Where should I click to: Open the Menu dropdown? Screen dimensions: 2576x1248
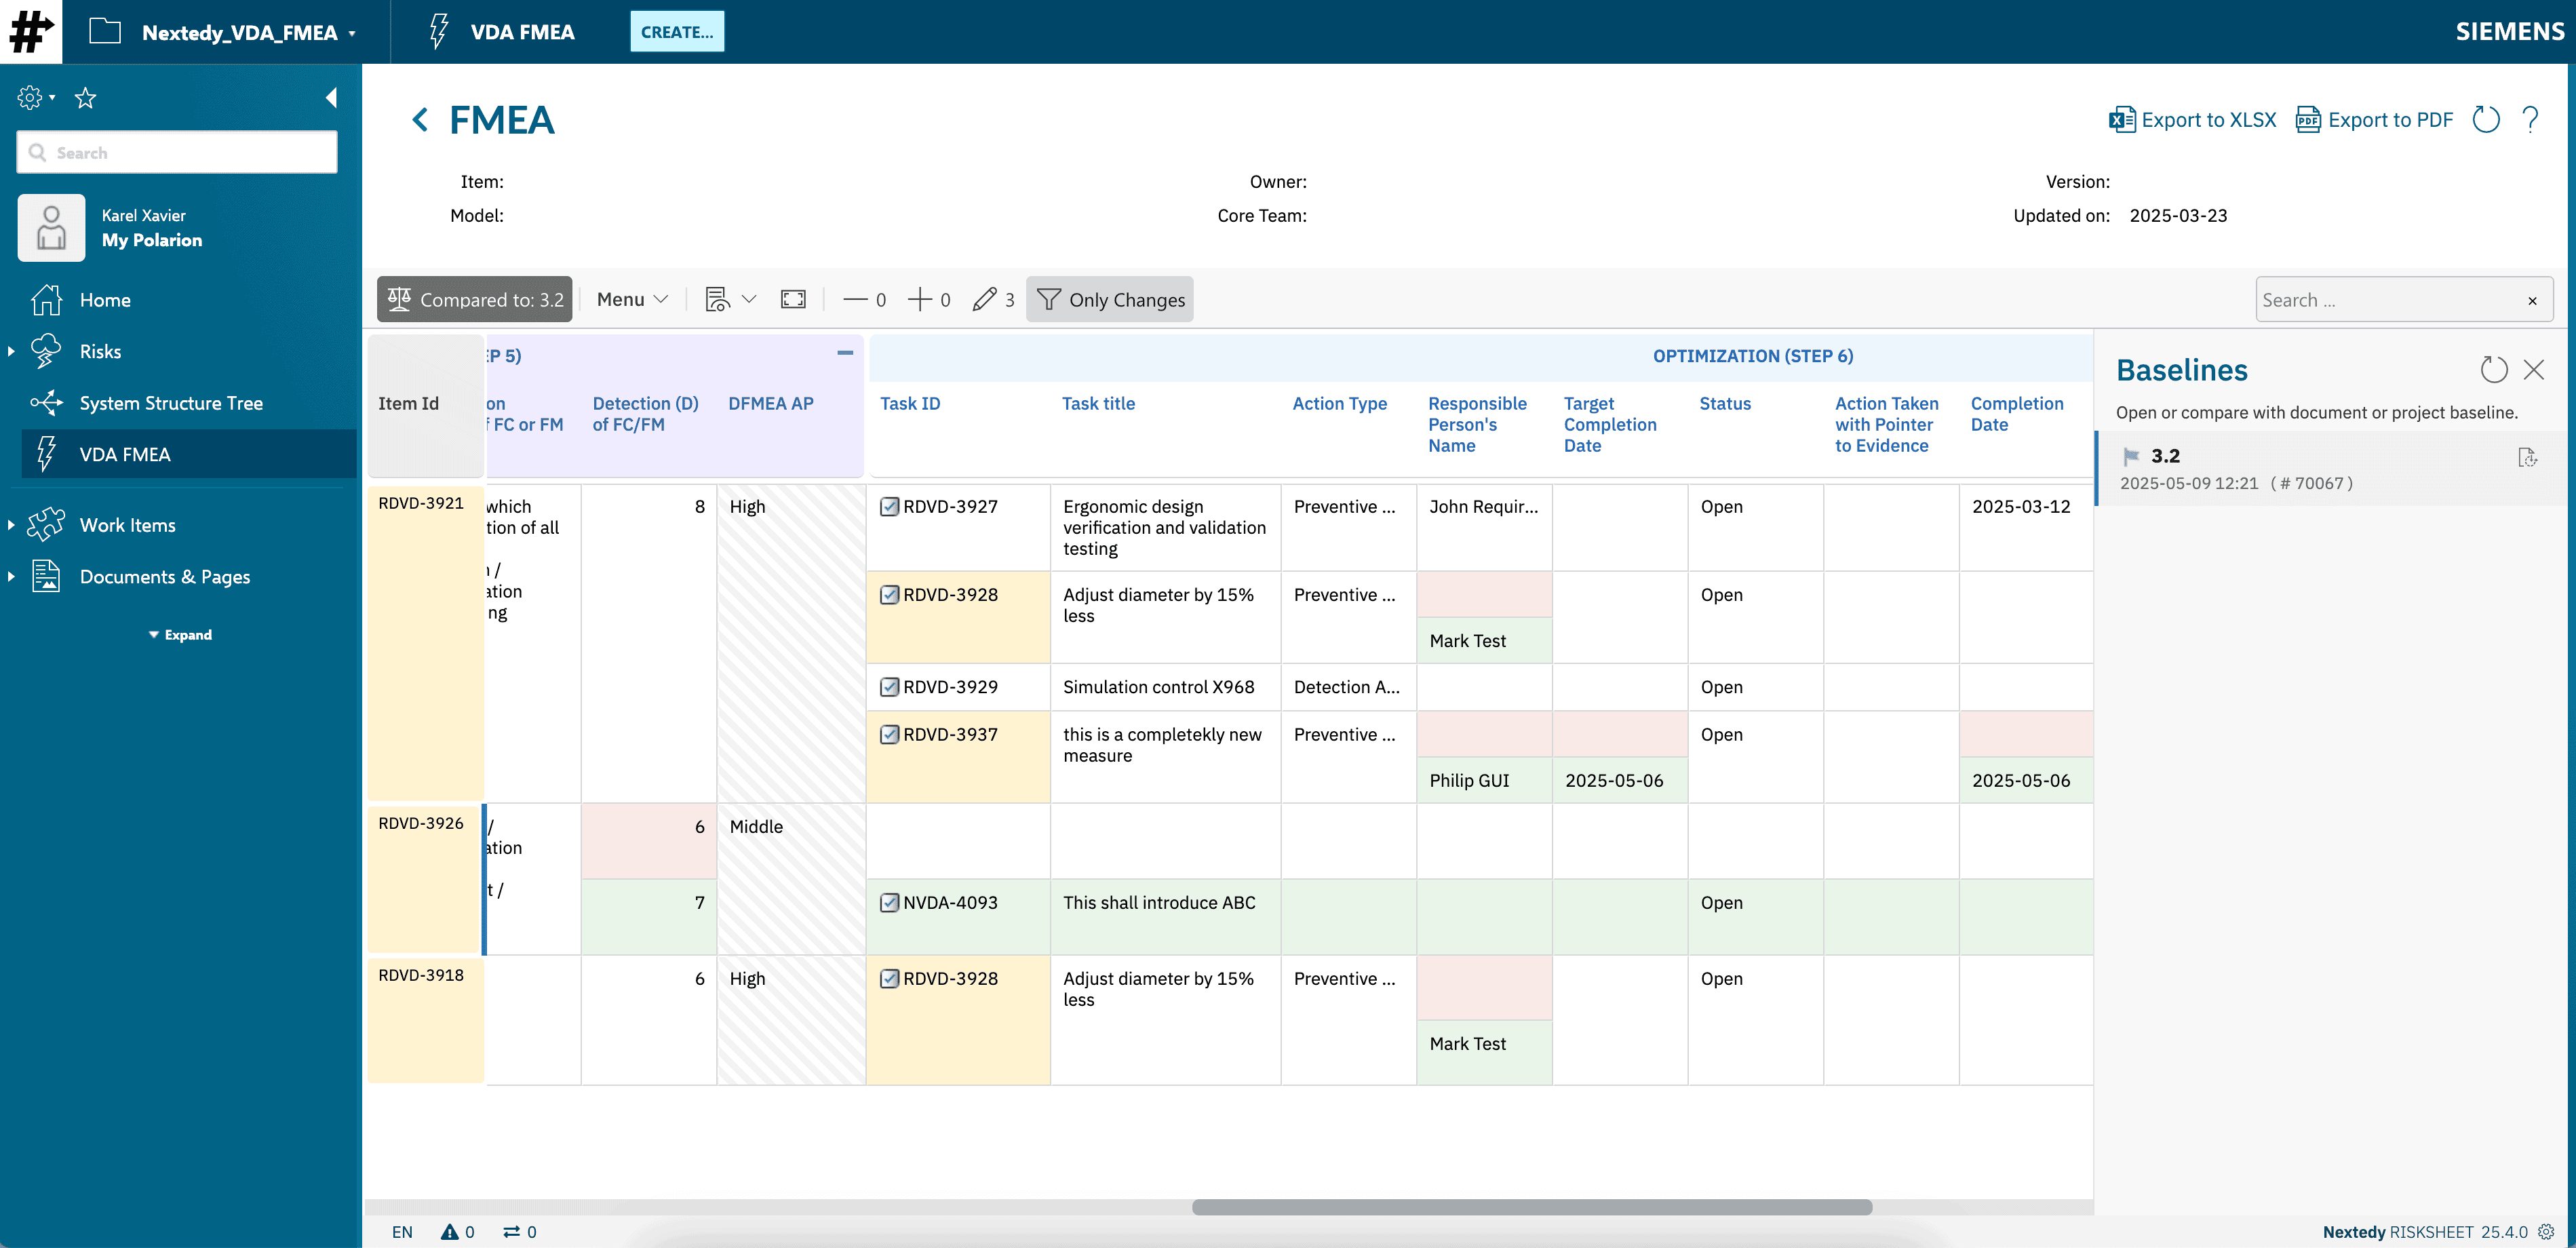click(x=632, y=299)
